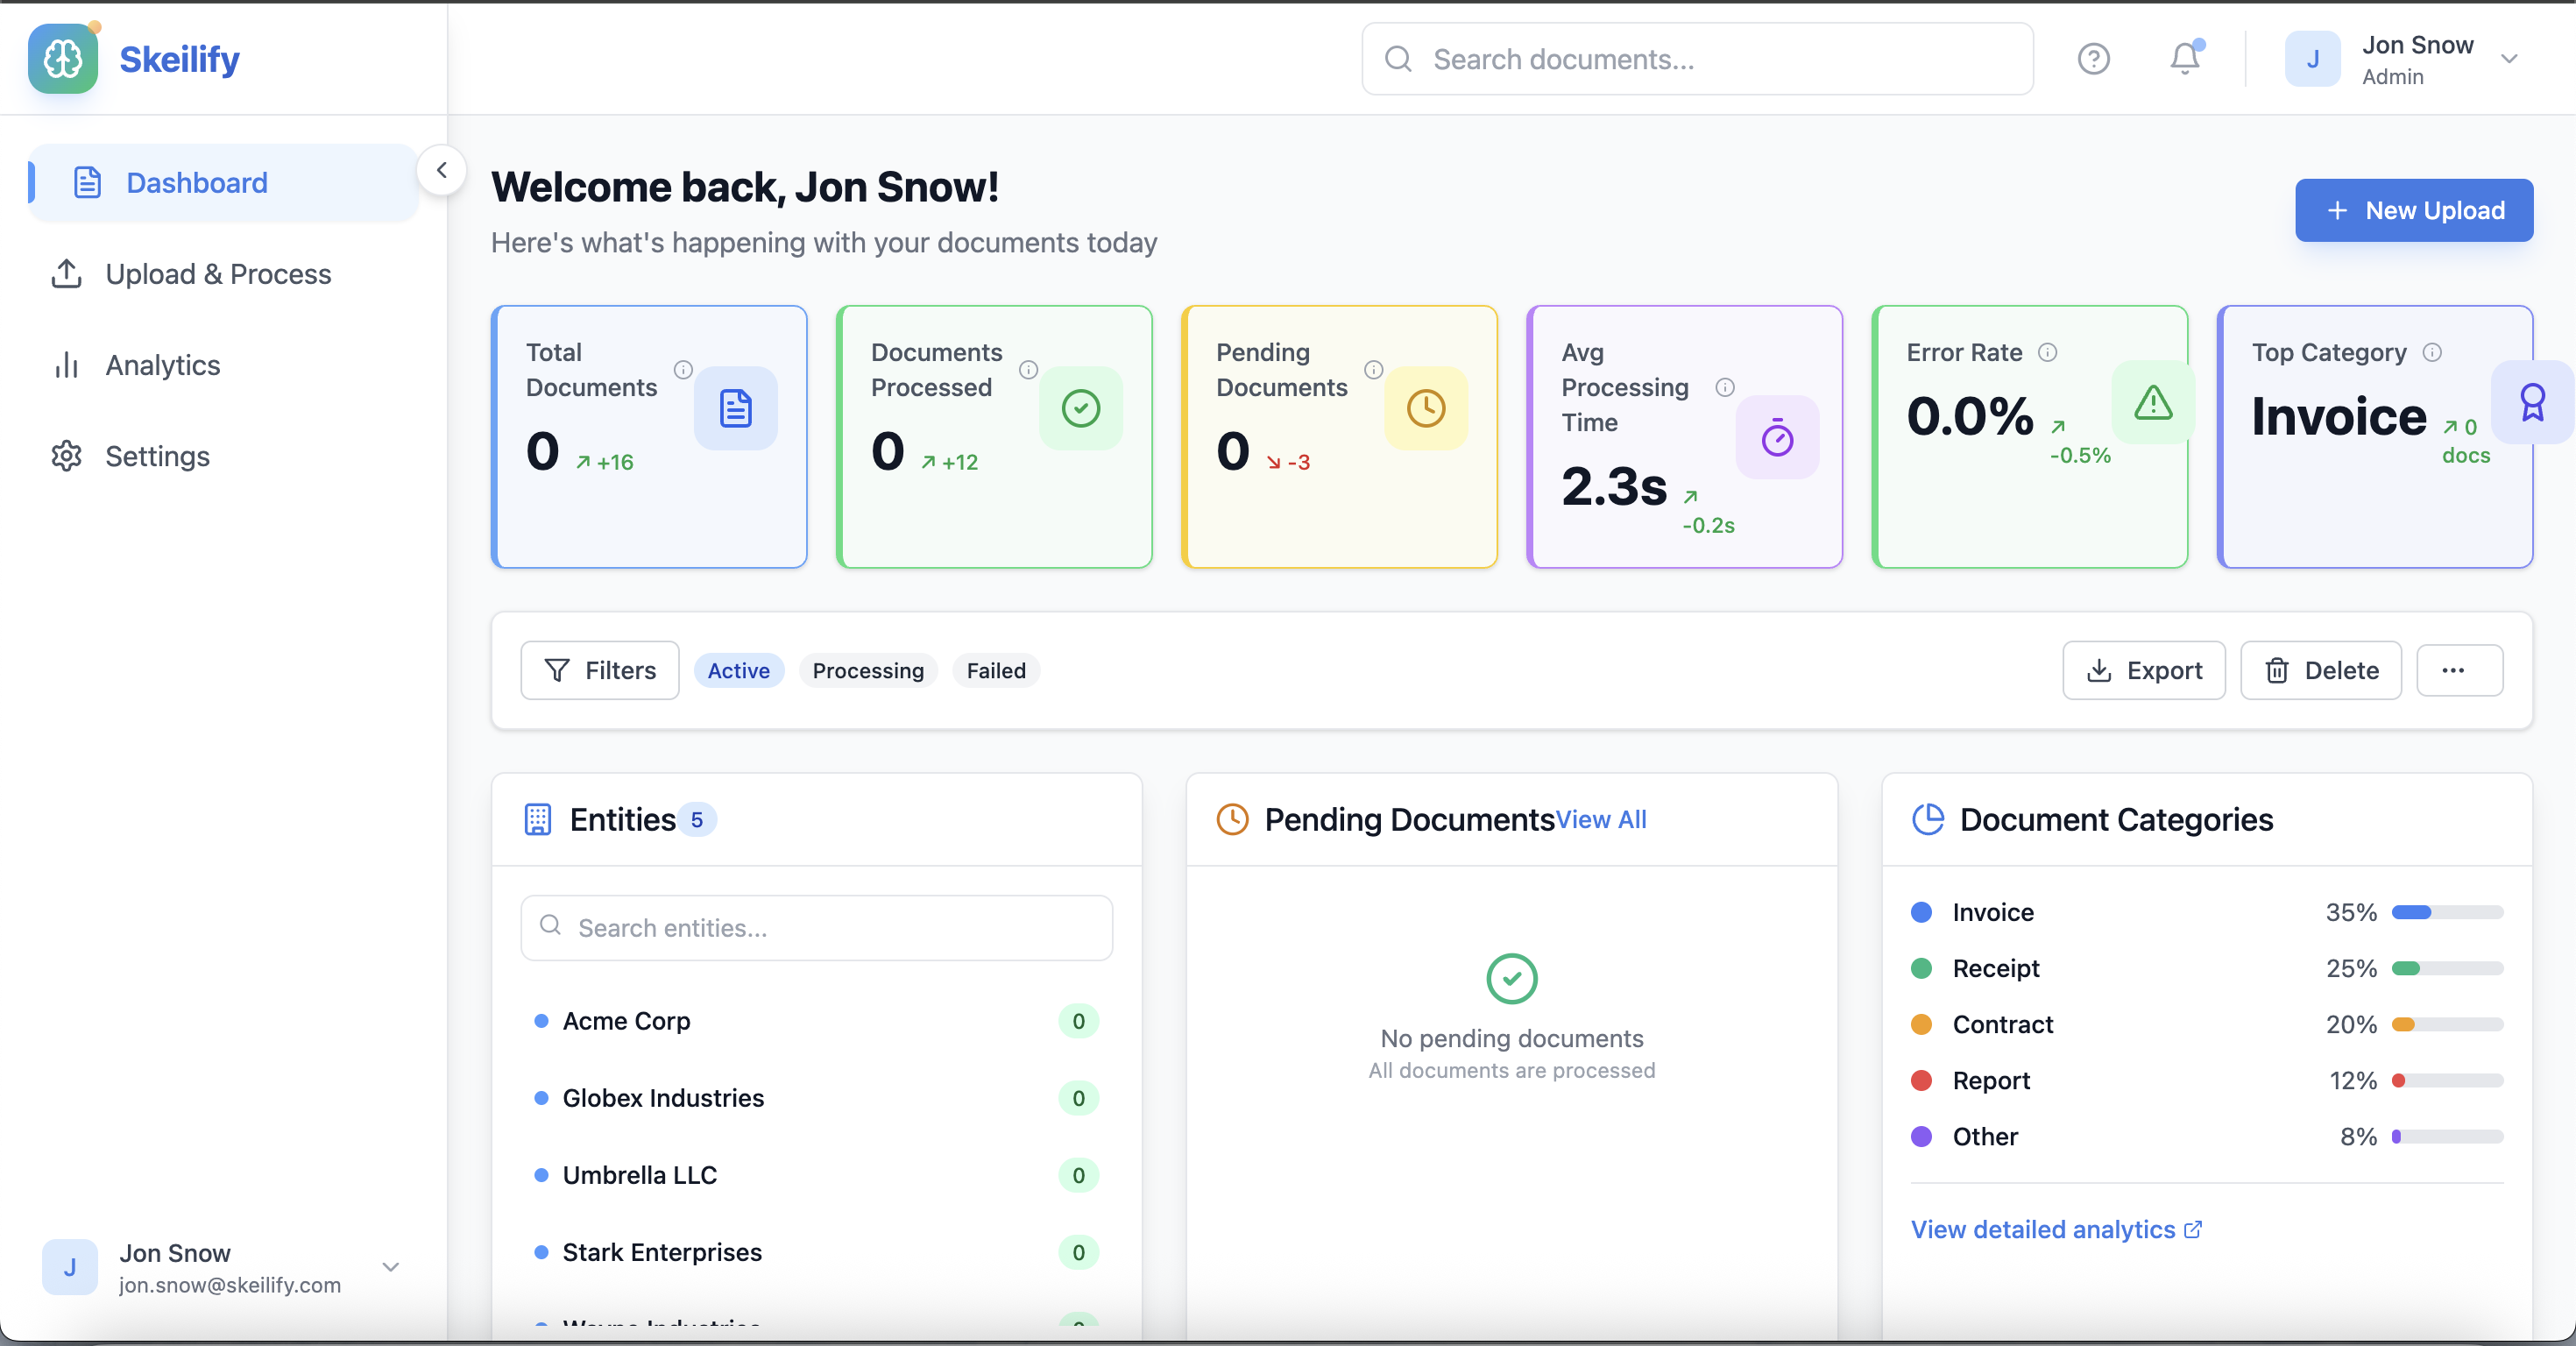Image resolution: width=2576 pixels, height=1346 pixels.
Task: Click the New Upload button
Action: coord(2413,210)
